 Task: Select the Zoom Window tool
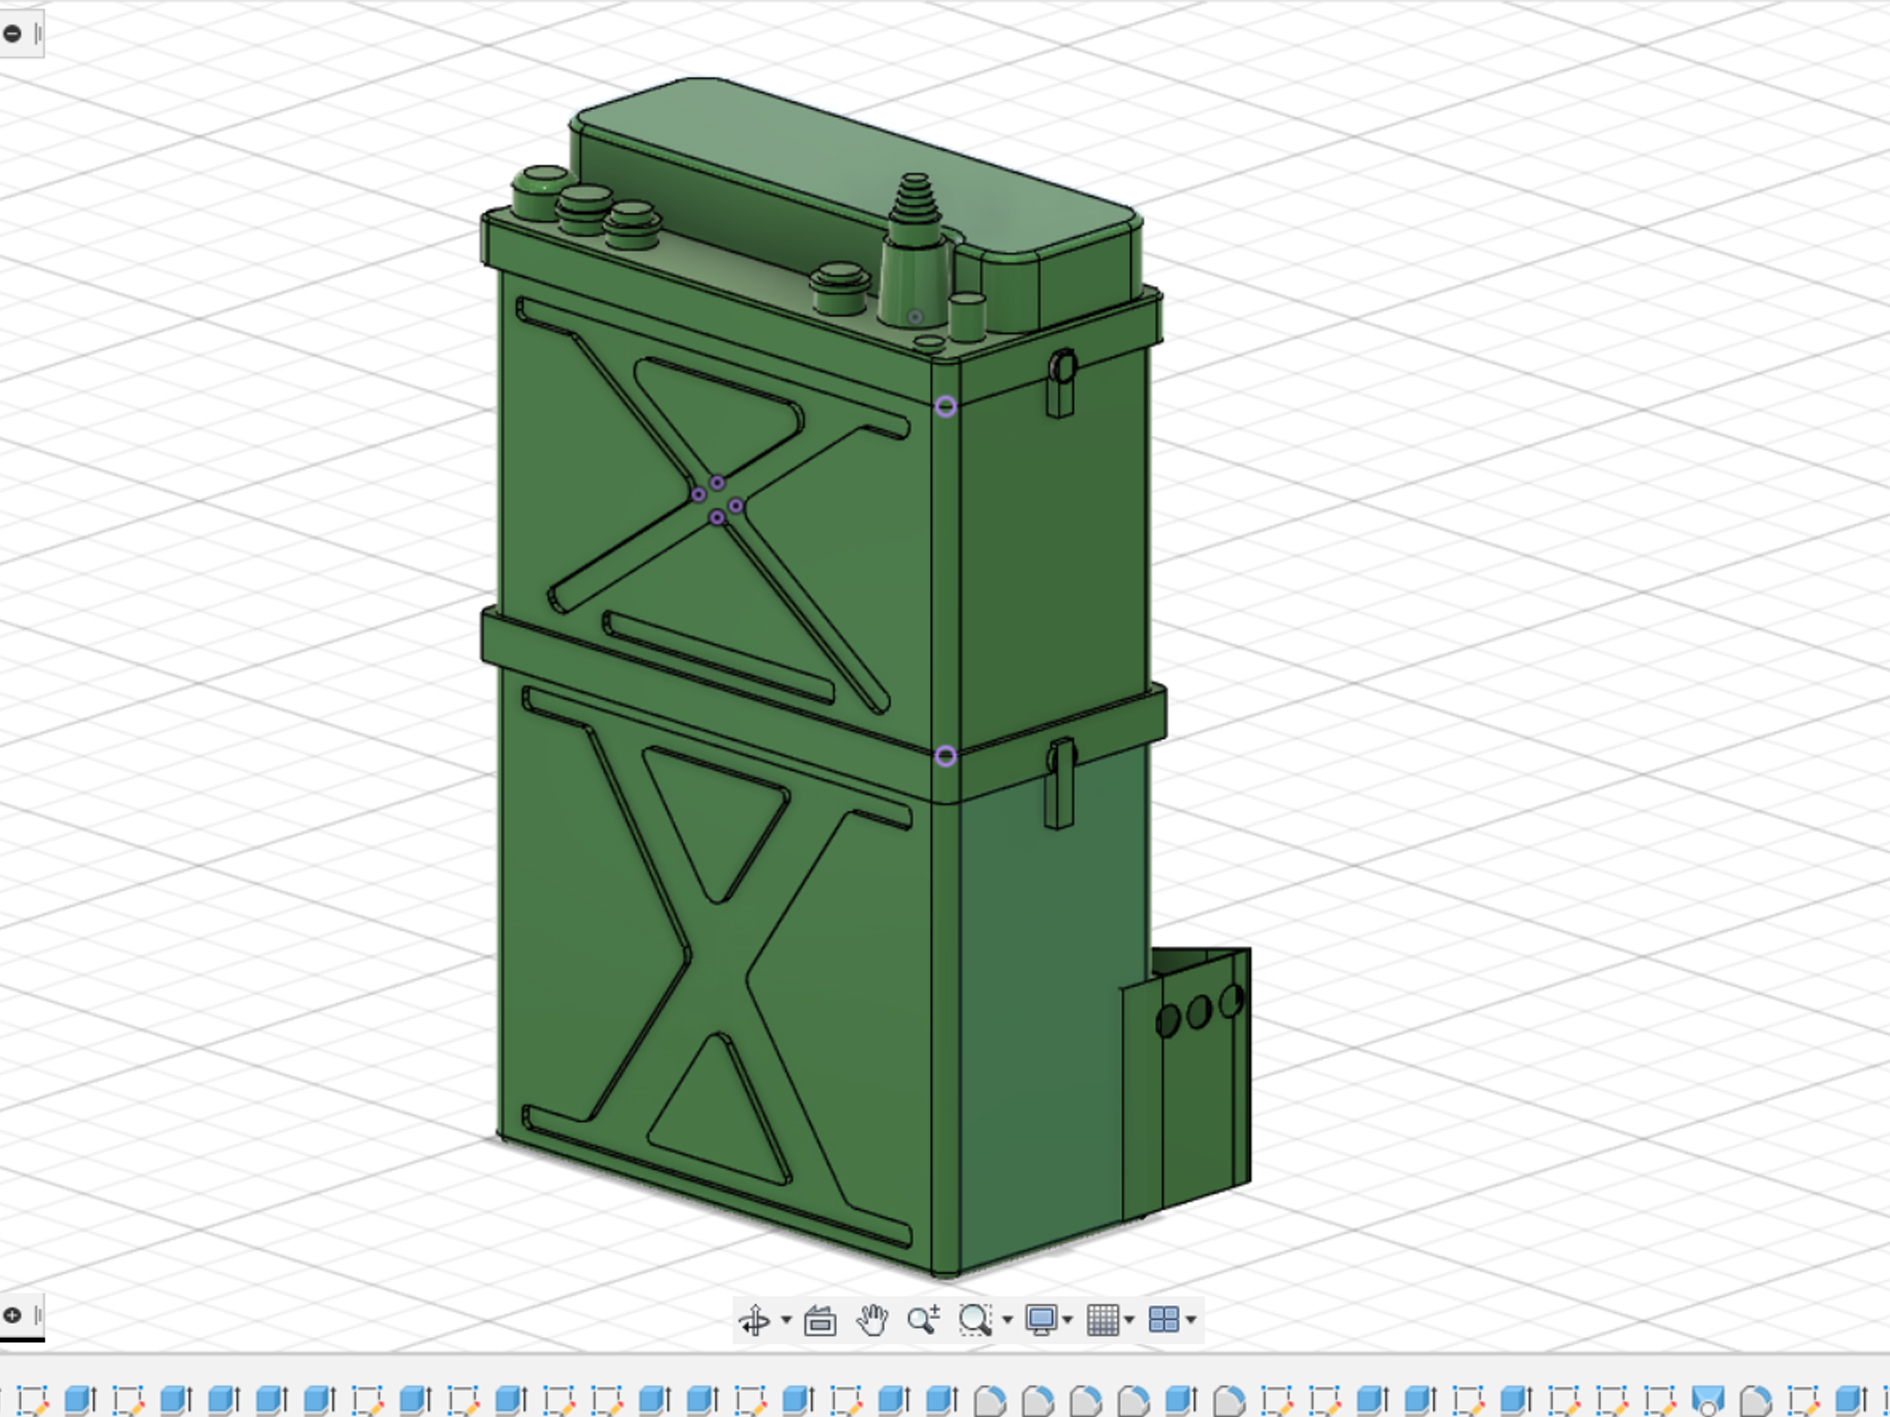click(x=974, y=1318)
